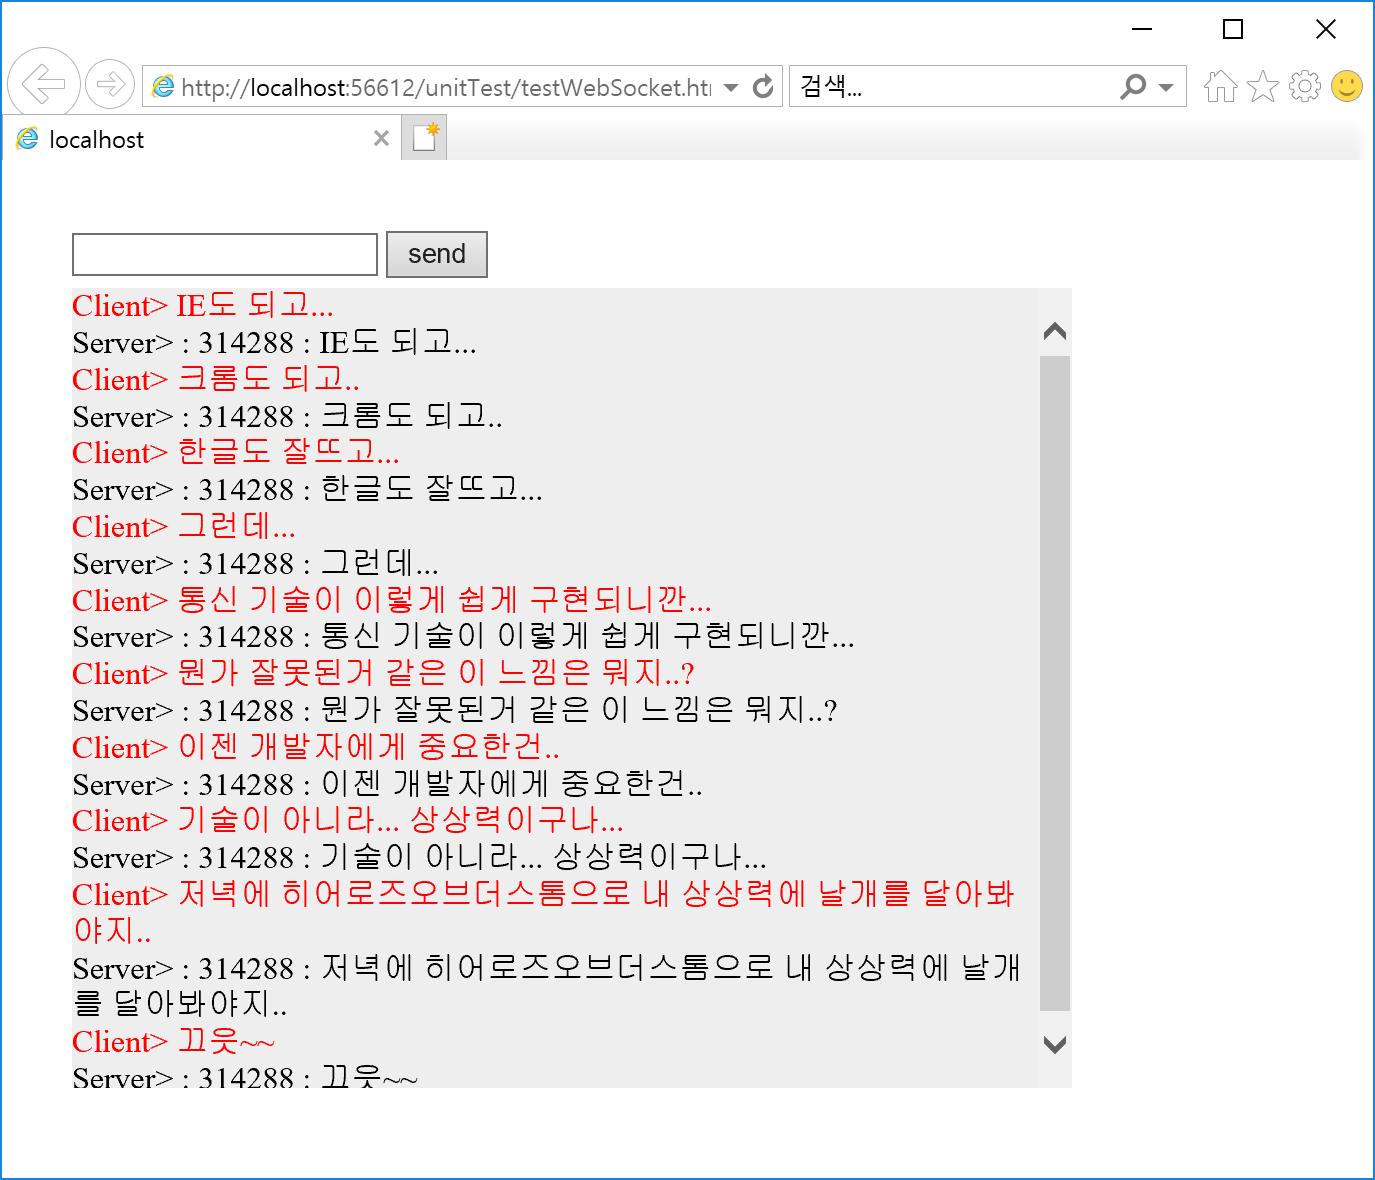
Task: Expand the search provider dropdown arrow
Action: pos(1166,88)
